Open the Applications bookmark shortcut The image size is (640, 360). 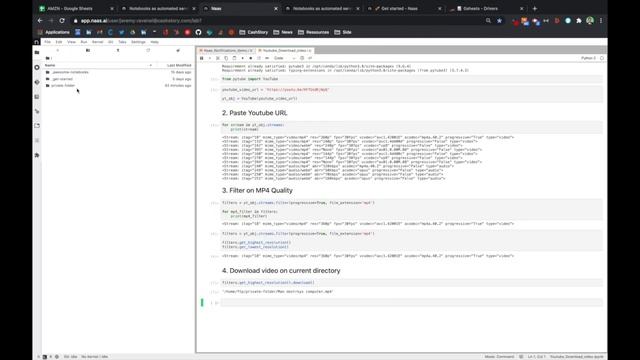tap(53, 32)
